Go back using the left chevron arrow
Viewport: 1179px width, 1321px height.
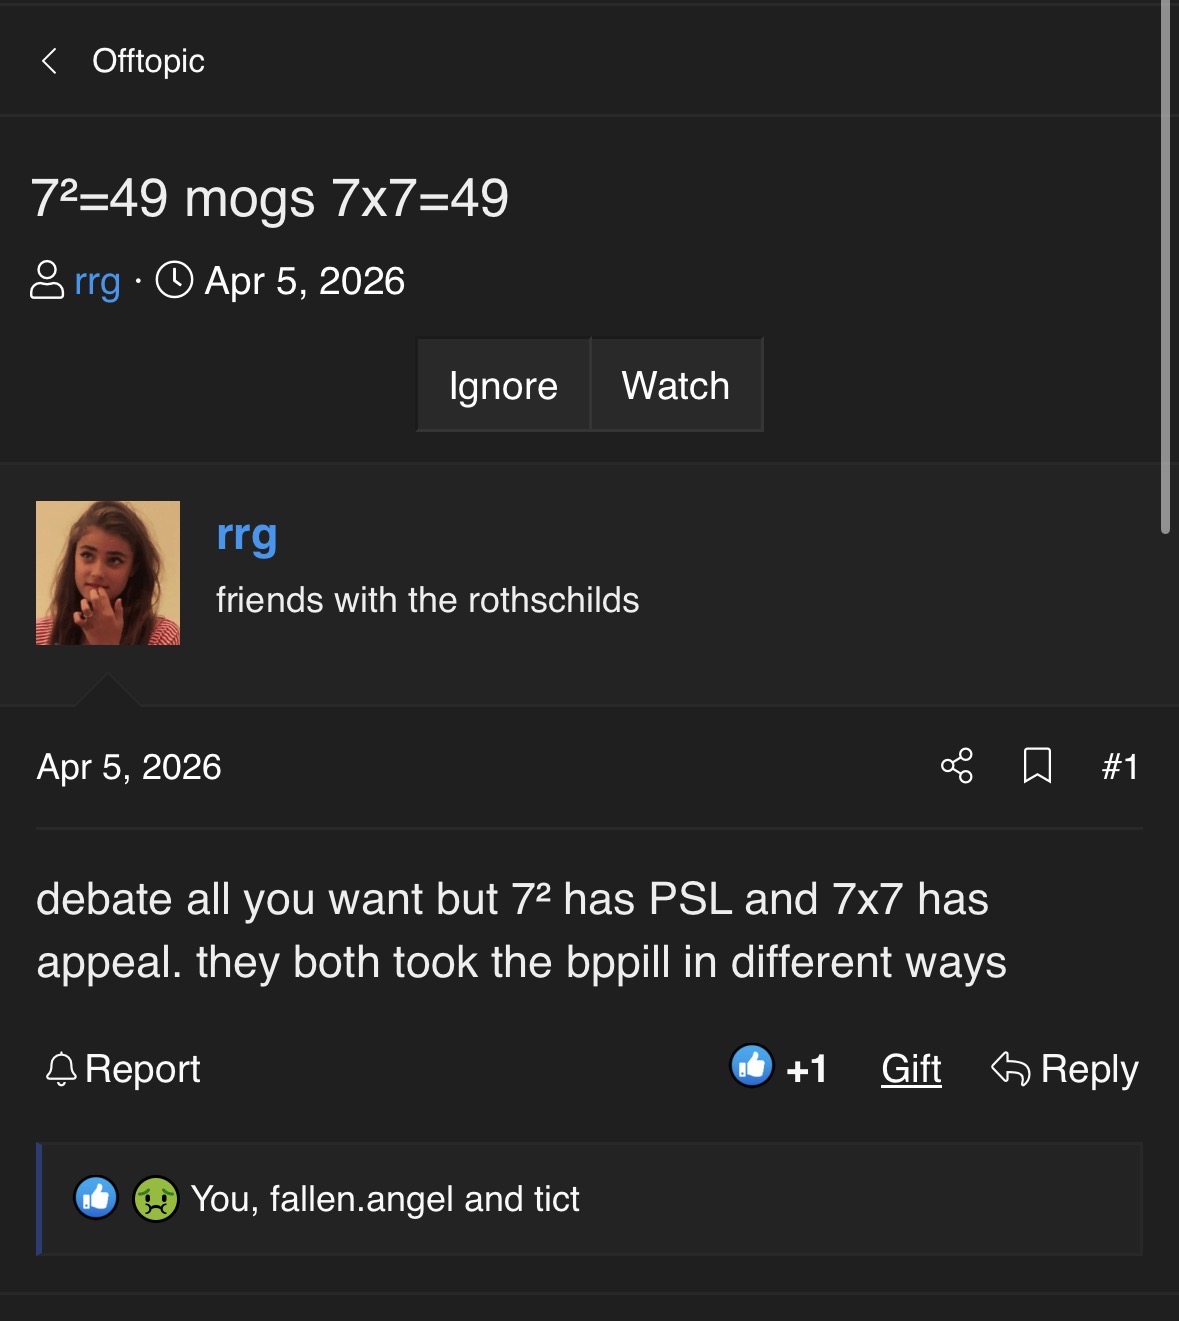pos(48,61)
